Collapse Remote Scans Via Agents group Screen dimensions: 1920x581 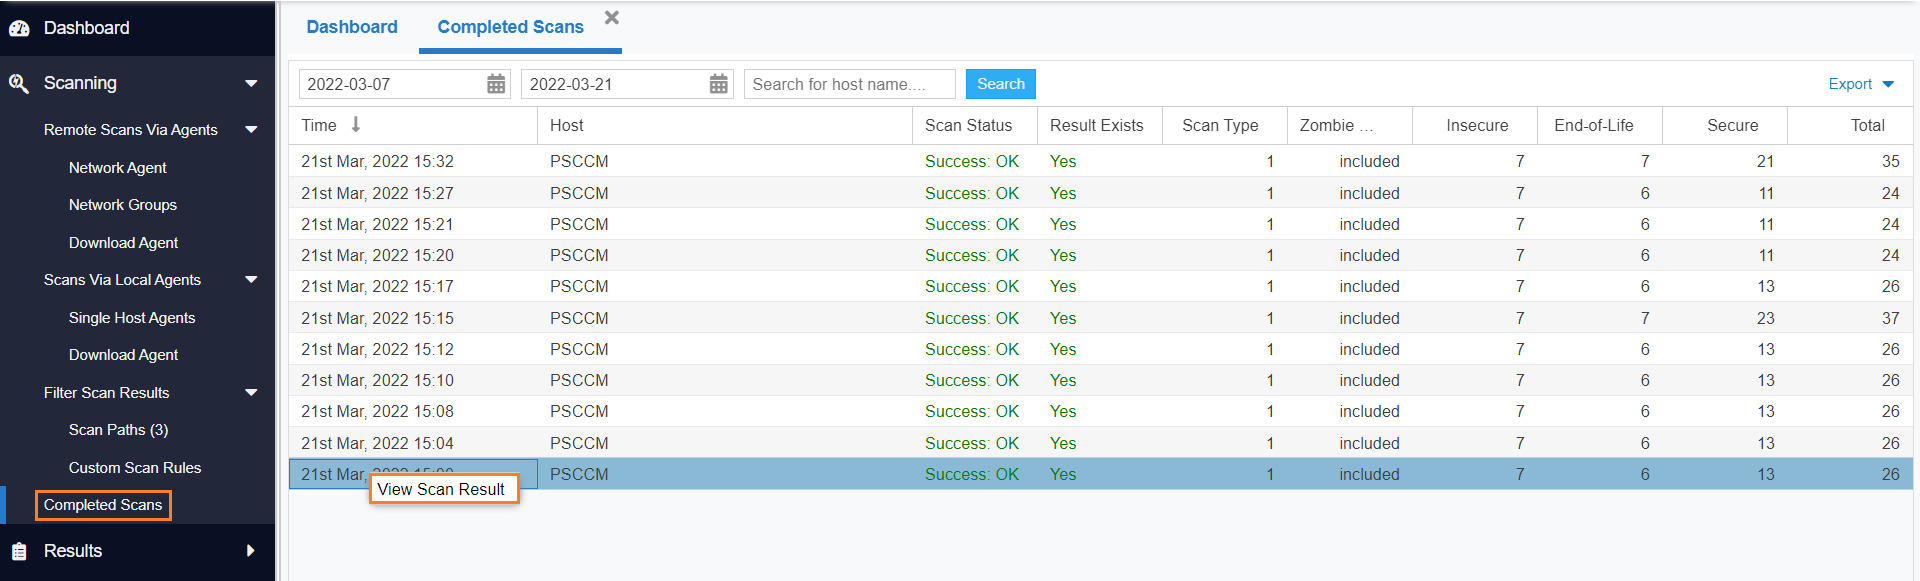pos(251,130)
